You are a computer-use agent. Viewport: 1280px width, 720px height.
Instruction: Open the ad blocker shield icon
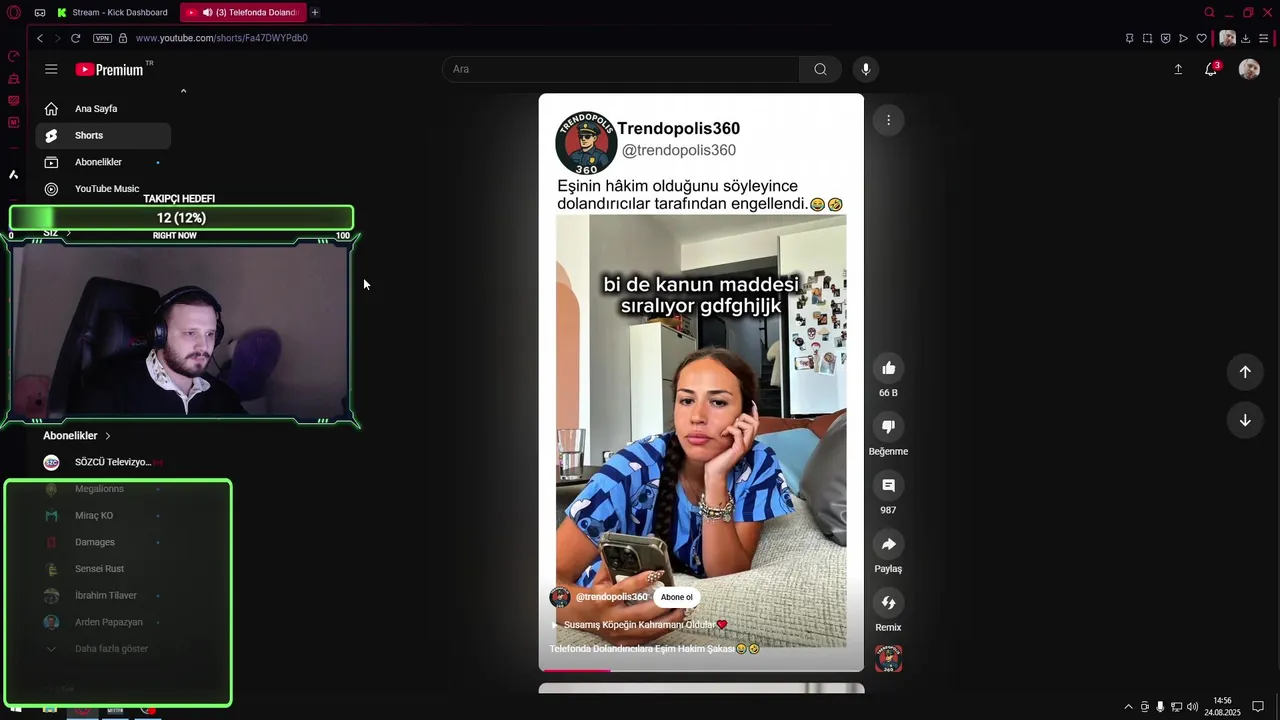(1165, 38)
